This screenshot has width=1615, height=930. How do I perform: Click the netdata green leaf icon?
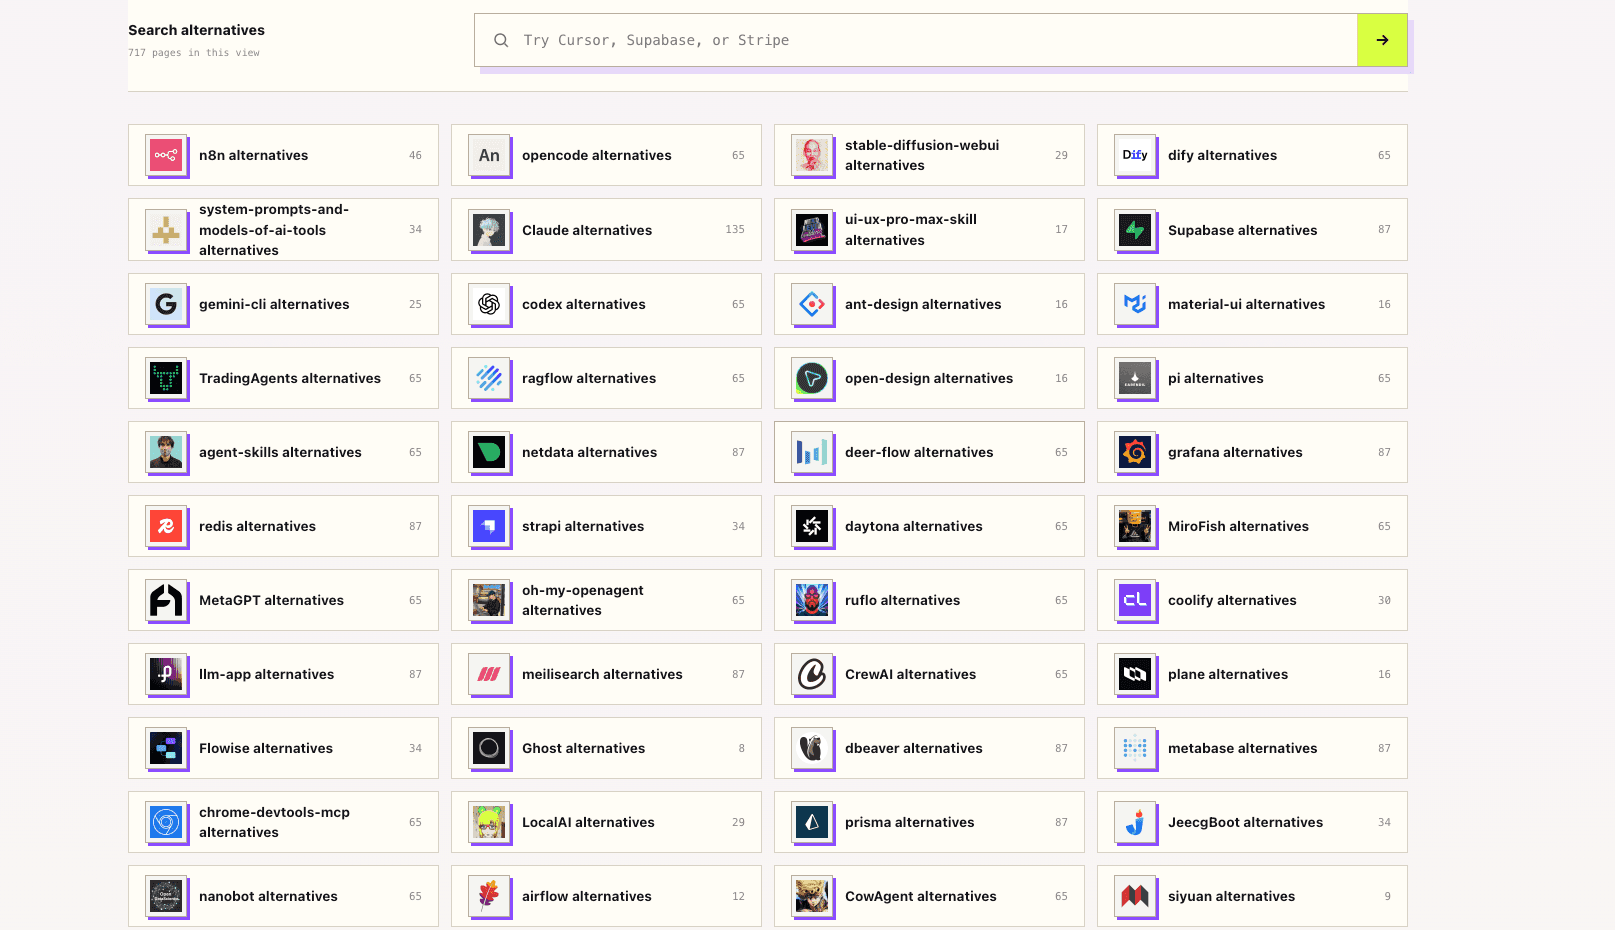[489, 452]
